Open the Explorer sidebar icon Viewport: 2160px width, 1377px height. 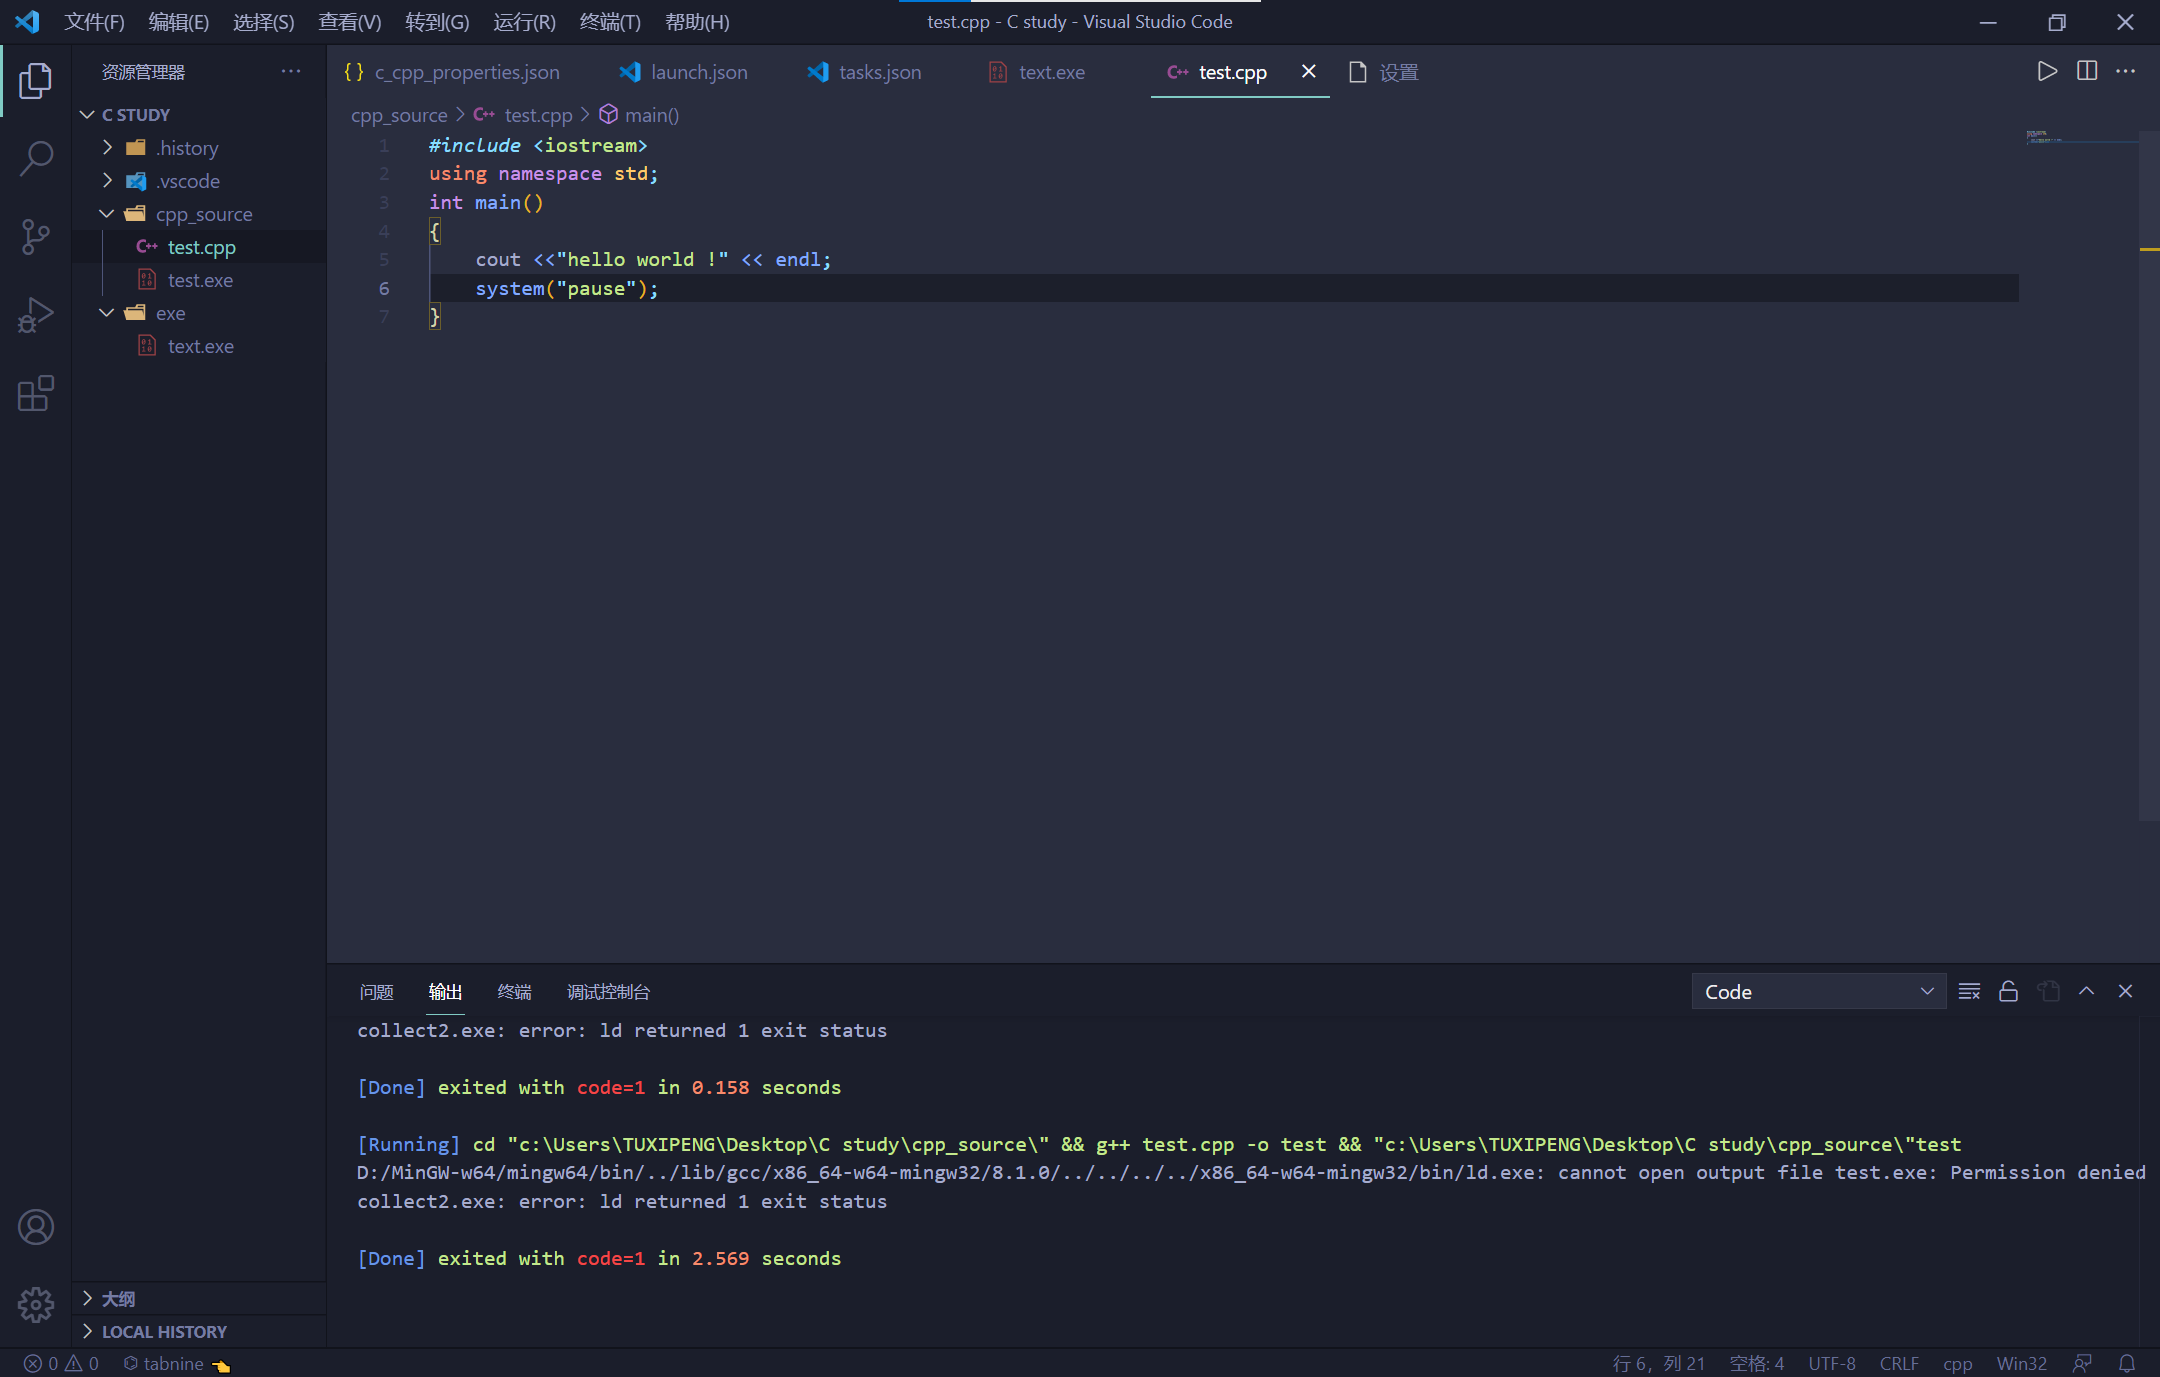36,81
